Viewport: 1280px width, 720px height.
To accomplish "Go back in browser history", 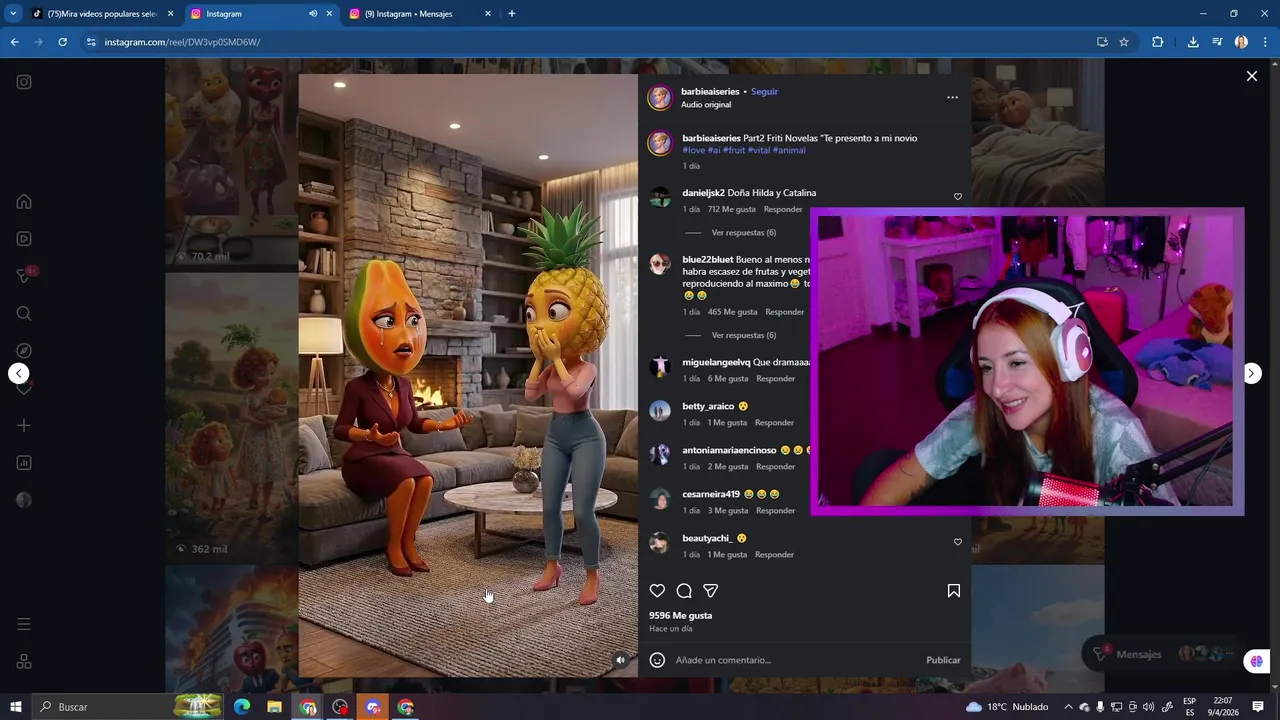I will point(15,42).
